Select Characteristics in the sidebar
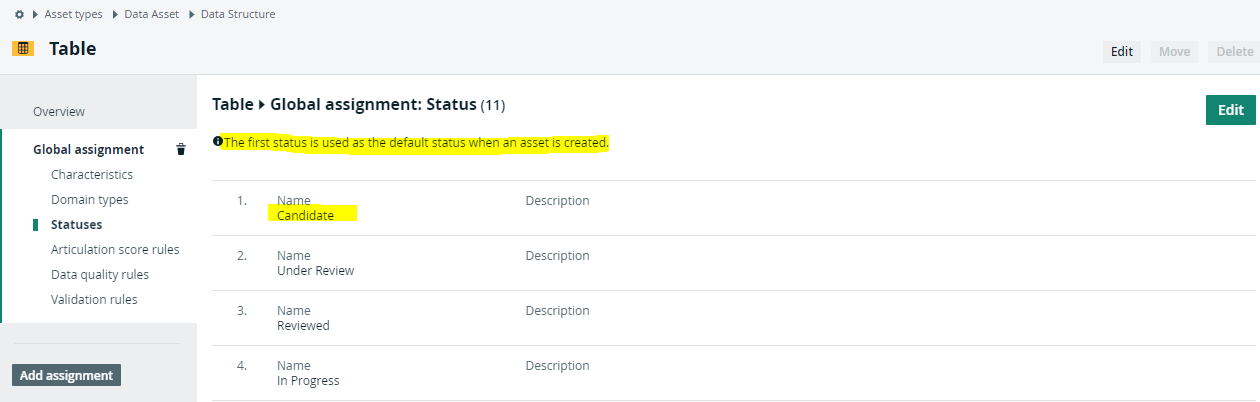The image size is (1260, 402). (x=92, y=174)
